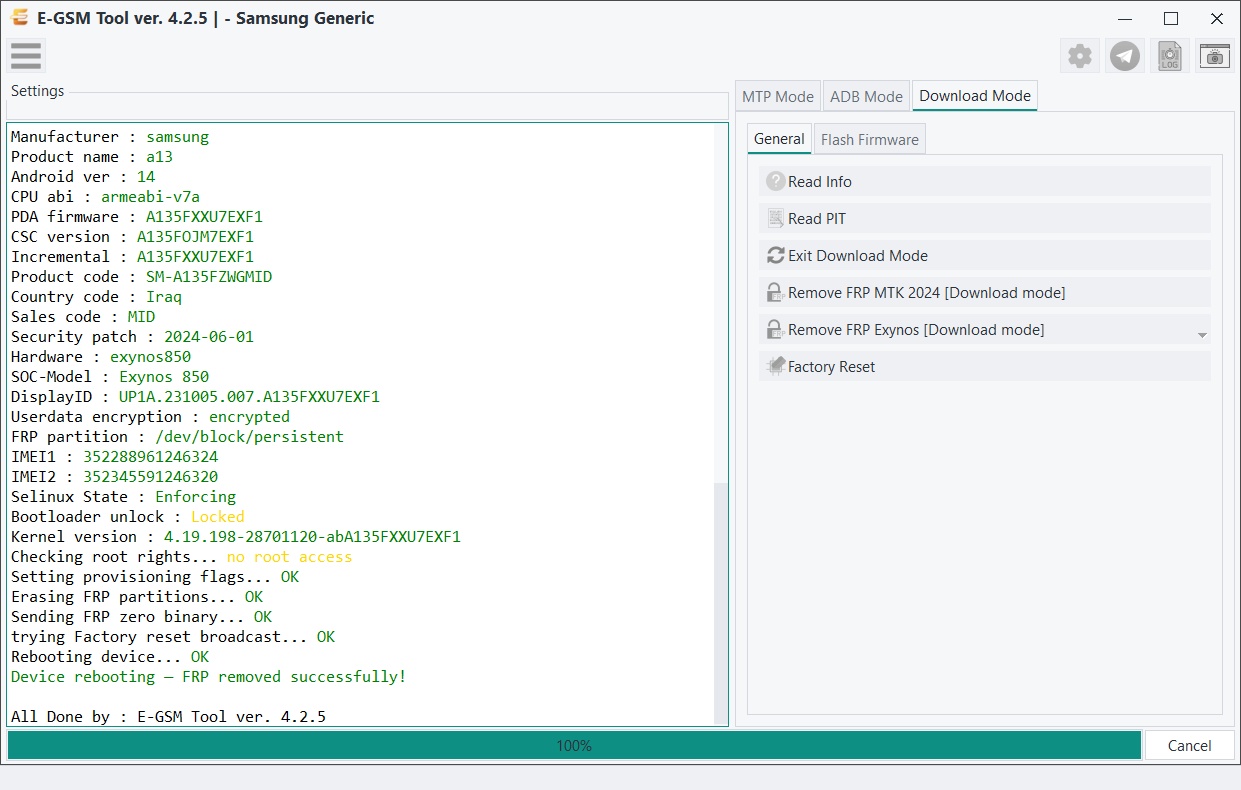This screenshot has width=1241, height=790.
Task: Click the IMEI2 value 352345591246320
Action: coord(150,477)
